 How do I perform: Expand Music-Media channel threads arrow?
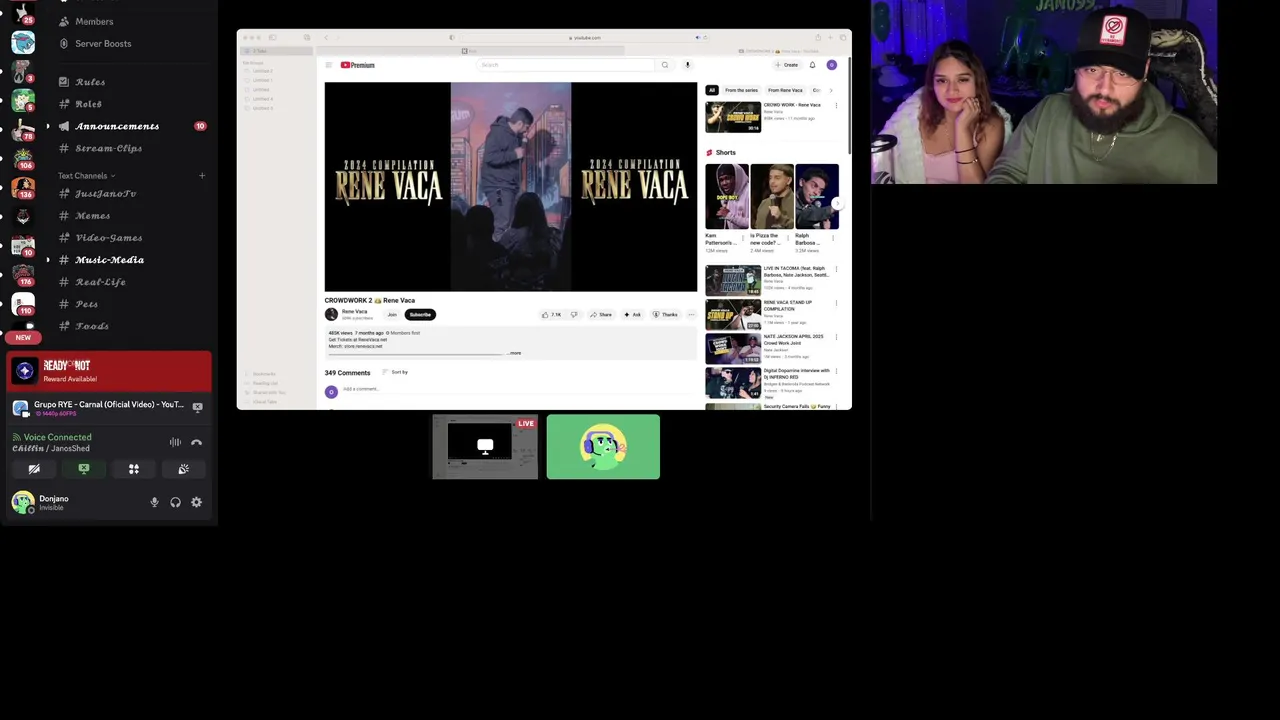[47, 260]
